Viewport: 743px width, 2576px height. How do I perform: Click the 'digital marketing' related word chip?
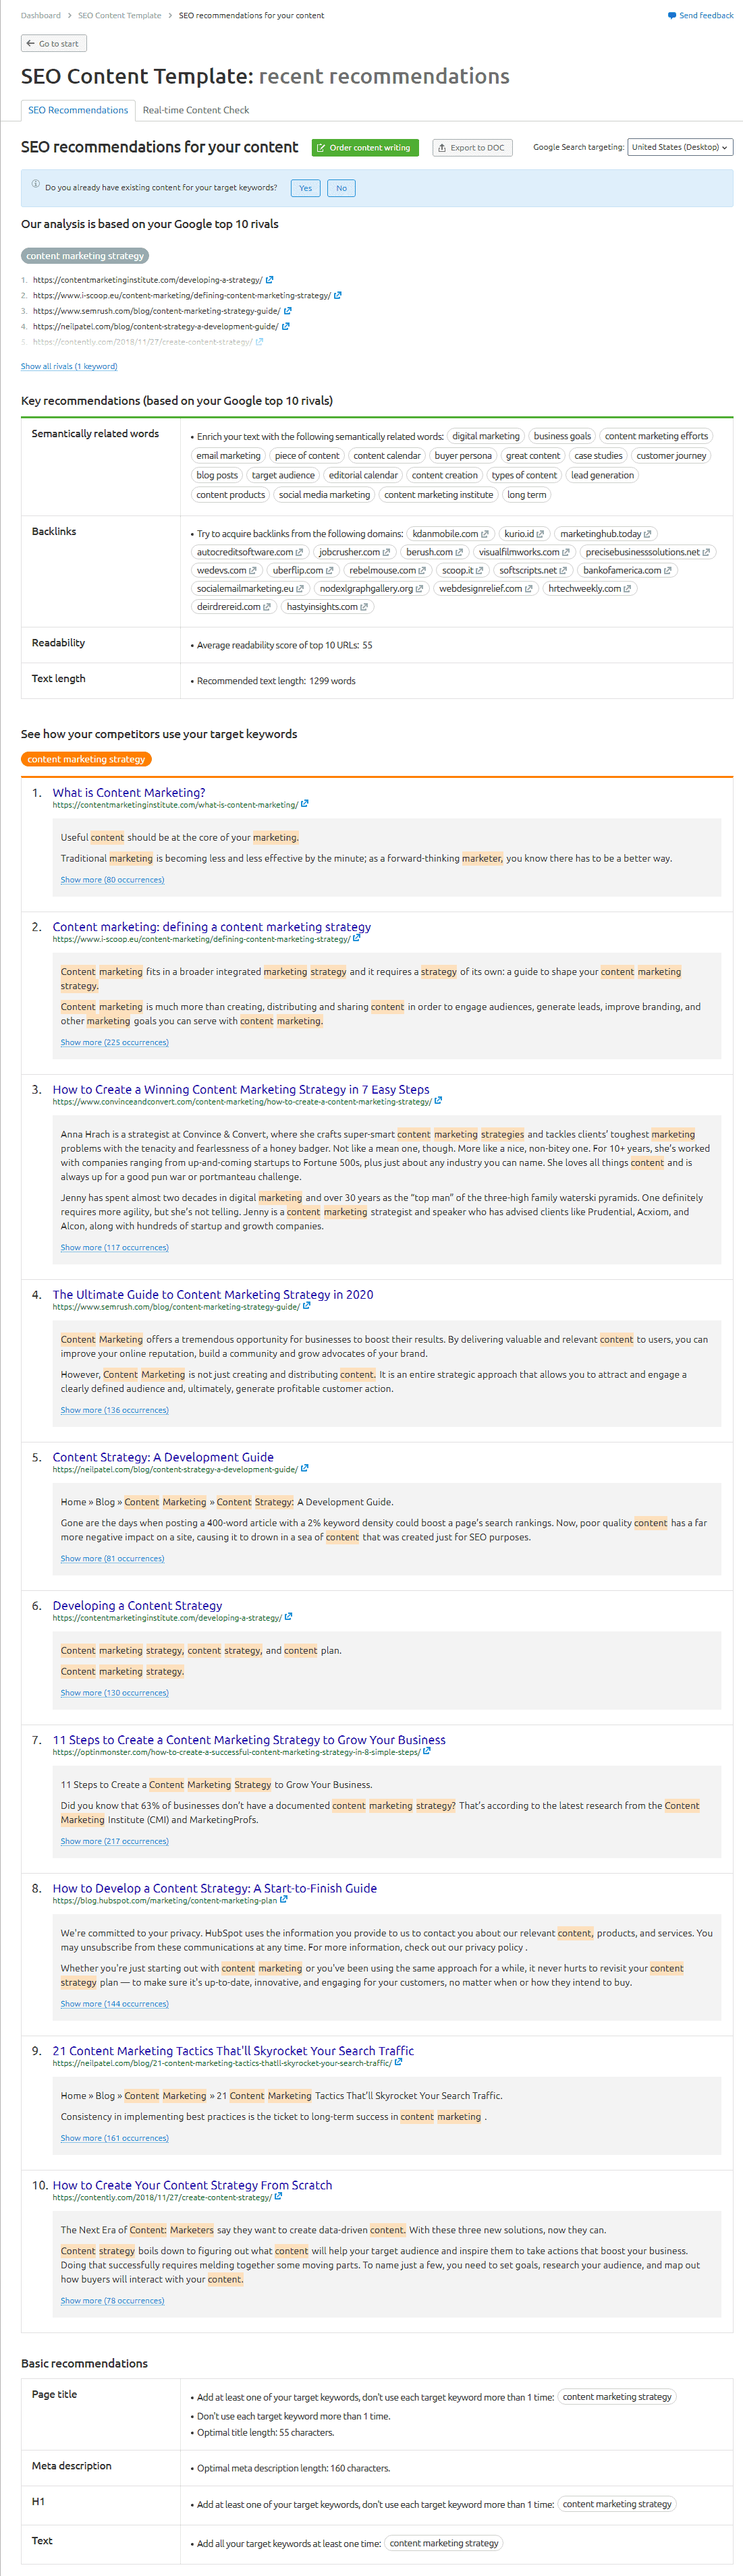[x=486, y=436]
